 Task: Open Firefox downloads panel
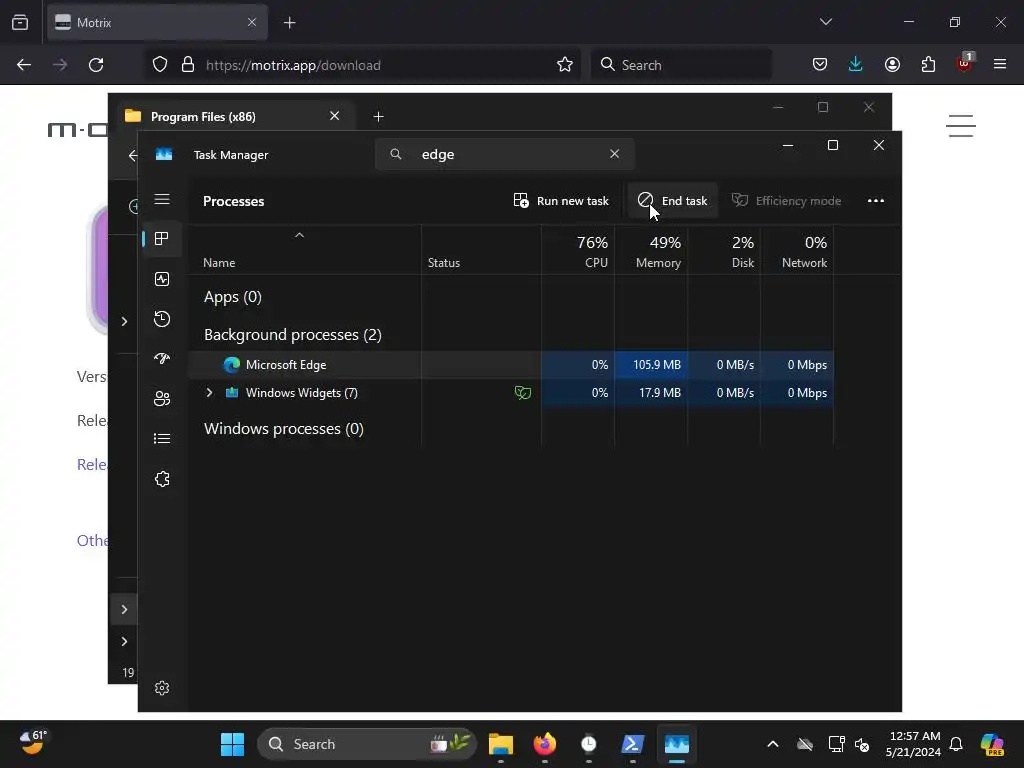[x=856, y=65]
